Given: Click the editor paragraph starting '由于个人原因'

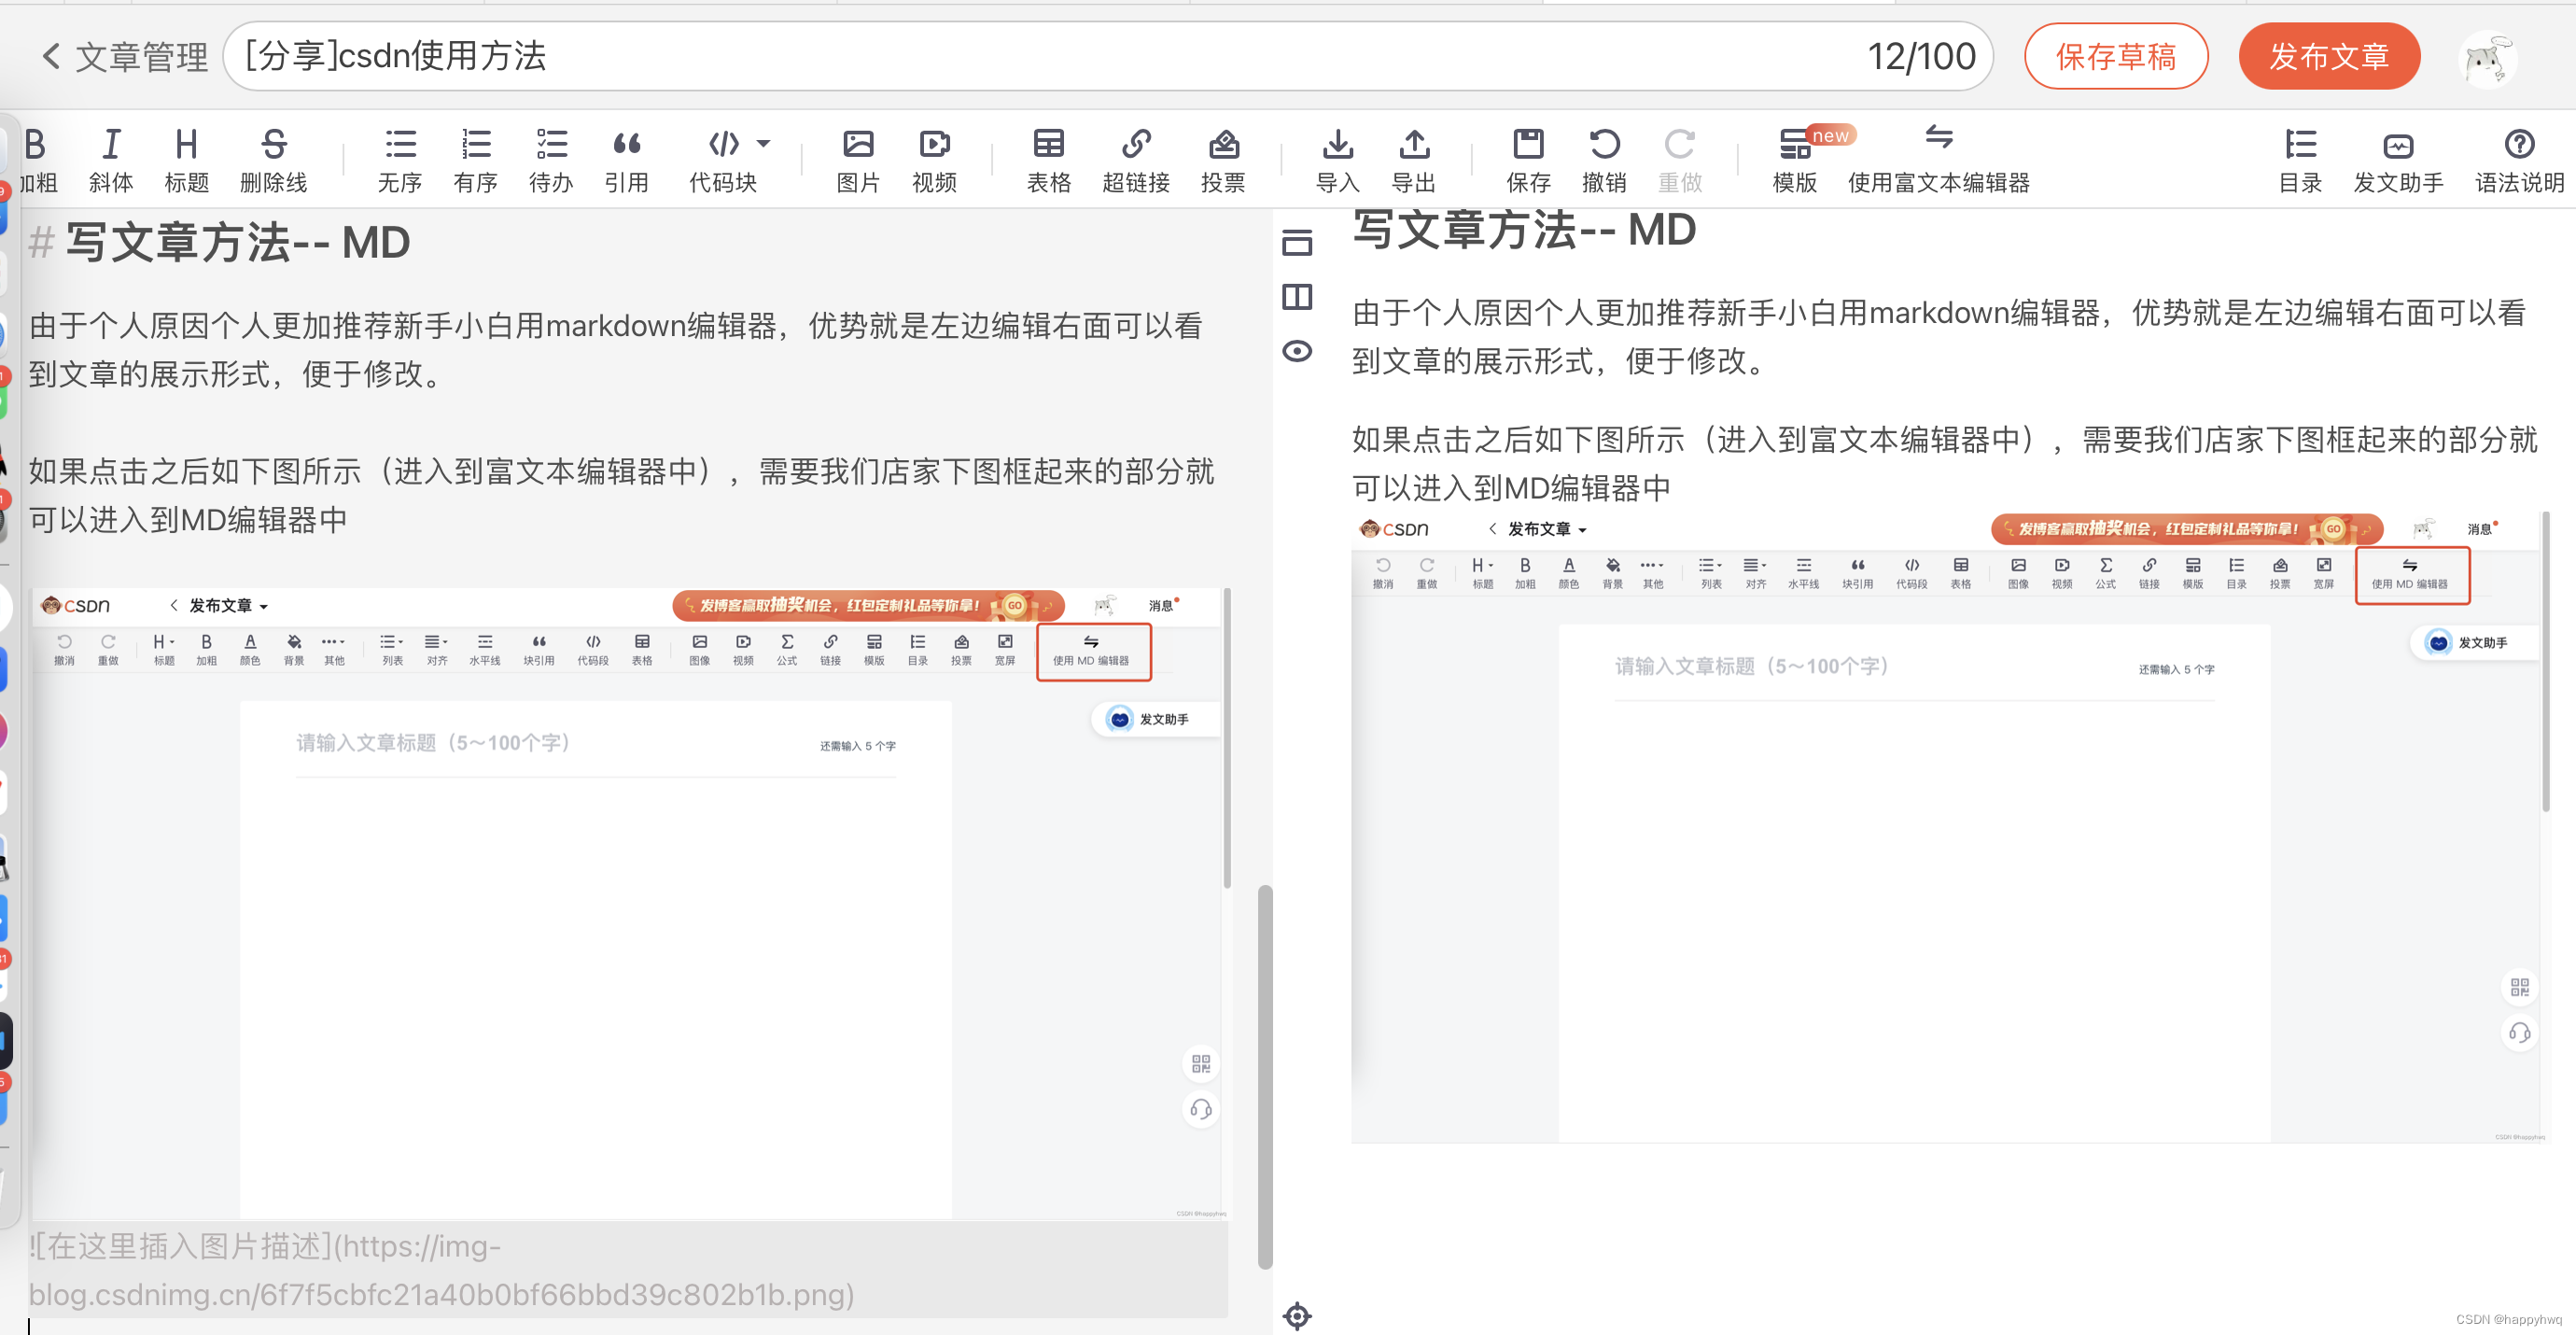Looking at the screenshot, I should click(616, 350).
